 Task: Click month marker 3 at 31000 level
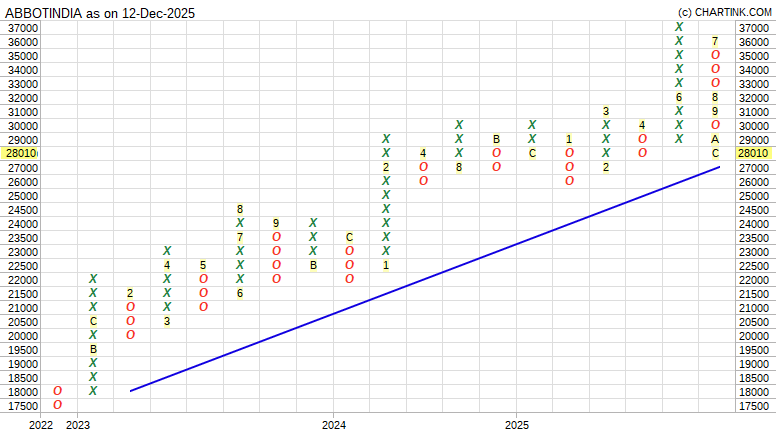605,112
